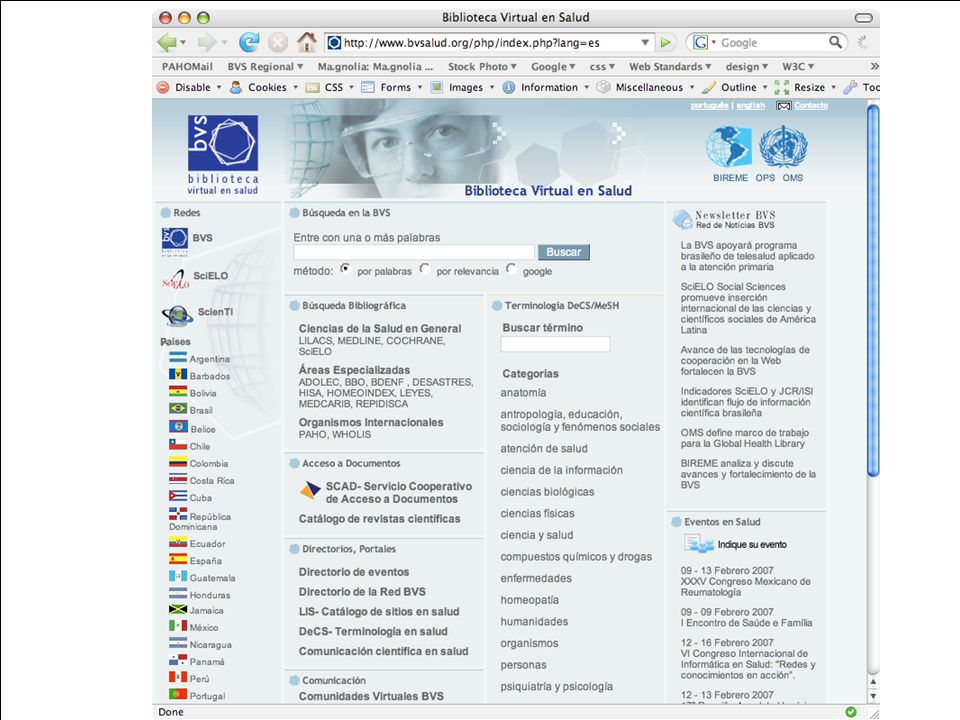960x720 pixels.
Task: Focus the BVS search words field
Action: pyautogui.click(x=414, y=252)
